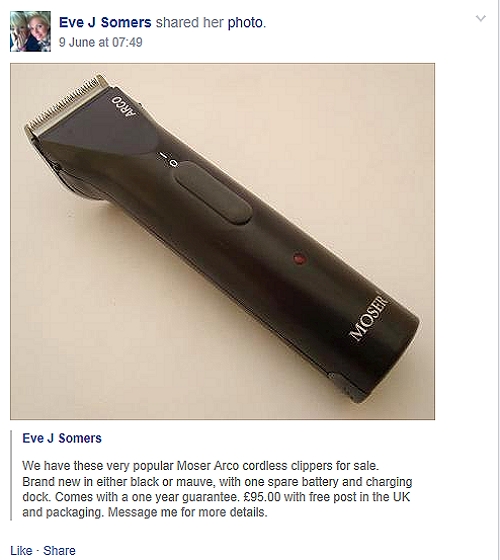Screen dimensions: 500x560
Task: Click the 'black or mauve' description line
Action: point(217,482)
